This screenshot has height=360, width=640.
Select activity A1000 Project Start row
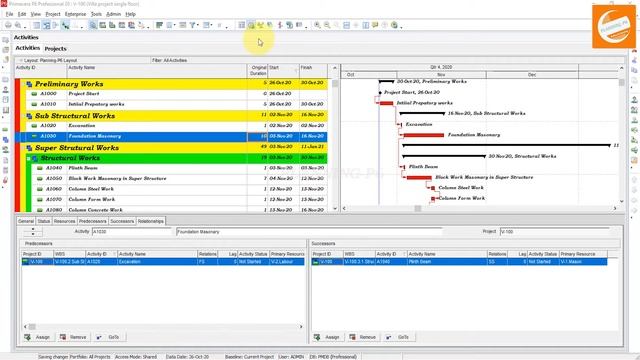pos(177,94)
